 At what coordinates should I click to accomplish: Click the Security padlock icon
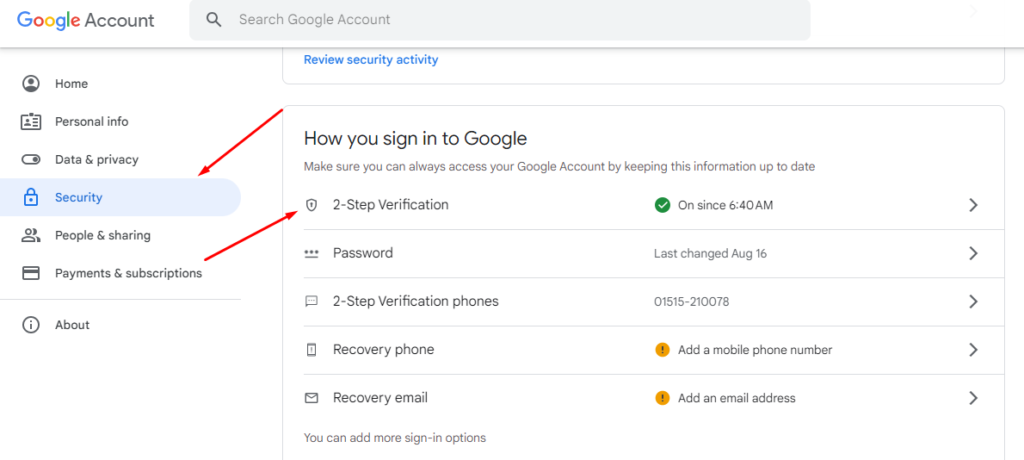click(31, 197)
